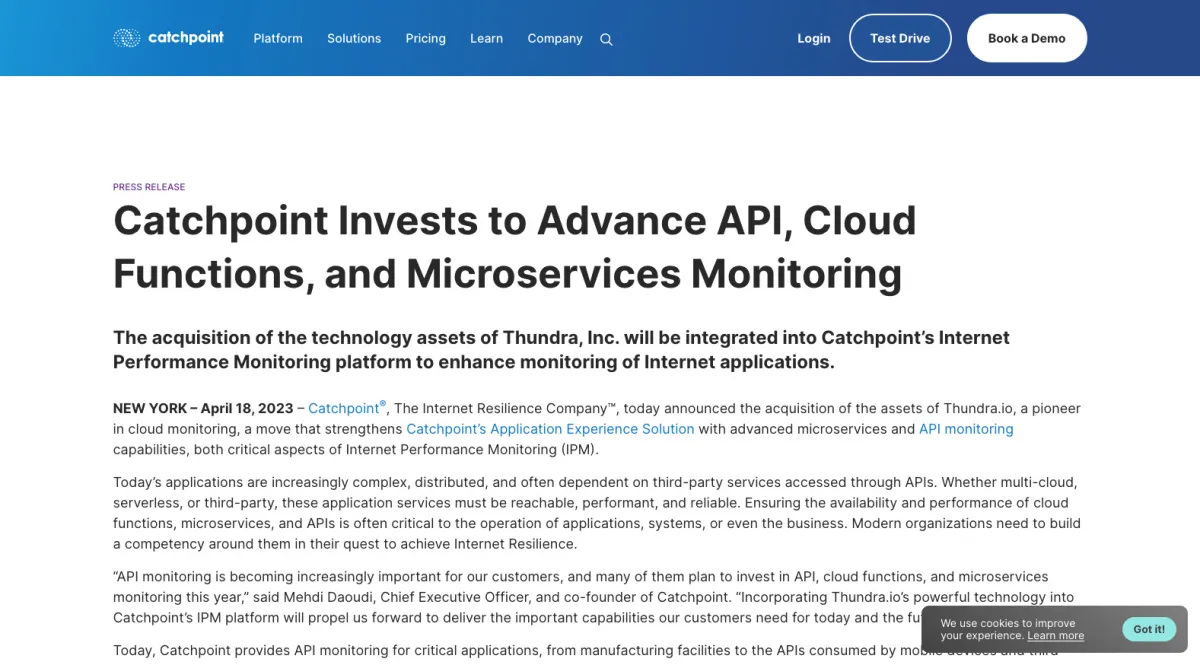The height and width of the screenshot is (665, 1200).
Task: Click the headline 'Catchpoint Invests to Advance API'
Action: click(515, 246)
